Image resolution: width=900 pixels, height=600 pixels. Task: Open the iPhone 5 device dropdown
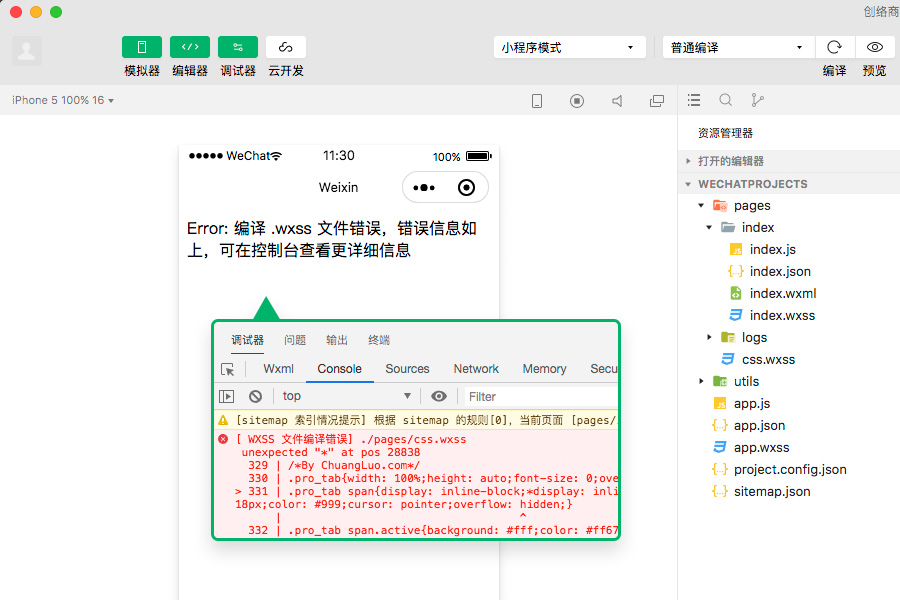coord(60,100)
